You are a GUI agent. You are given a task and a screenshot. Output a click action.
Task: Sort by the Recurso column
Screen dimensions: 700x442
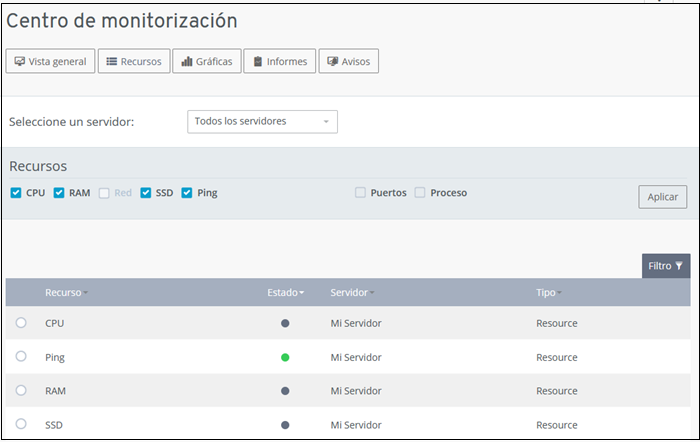(x=66, y=292)
